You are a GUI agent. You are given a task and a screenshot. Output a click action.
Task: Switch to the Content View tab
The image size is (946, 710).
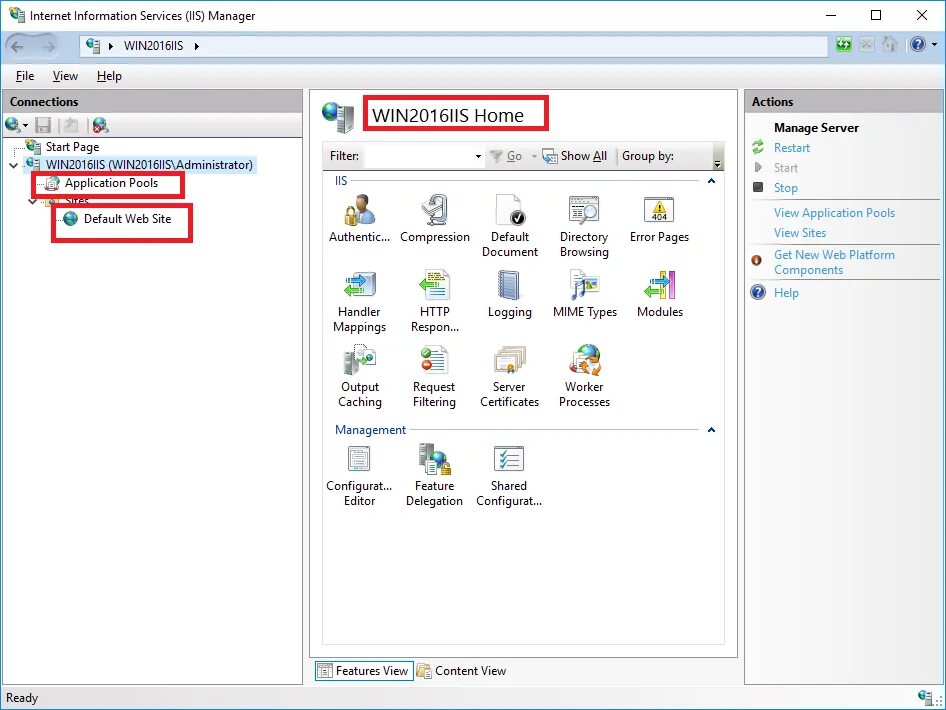[462, 671]
